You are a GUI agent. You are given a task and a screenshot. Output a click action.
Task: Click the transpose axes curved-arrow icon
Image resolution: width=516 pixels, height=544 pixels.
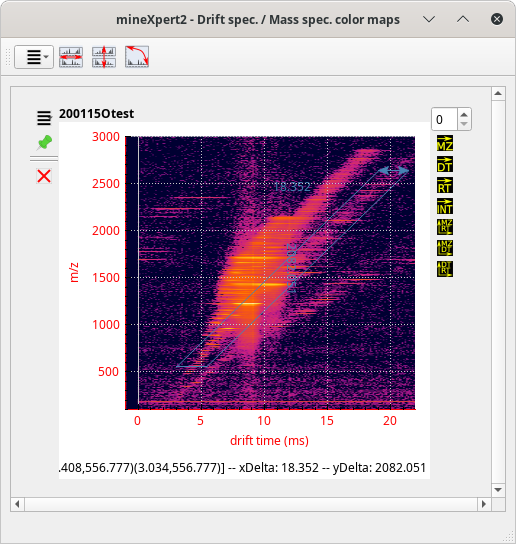pos(137,57)
